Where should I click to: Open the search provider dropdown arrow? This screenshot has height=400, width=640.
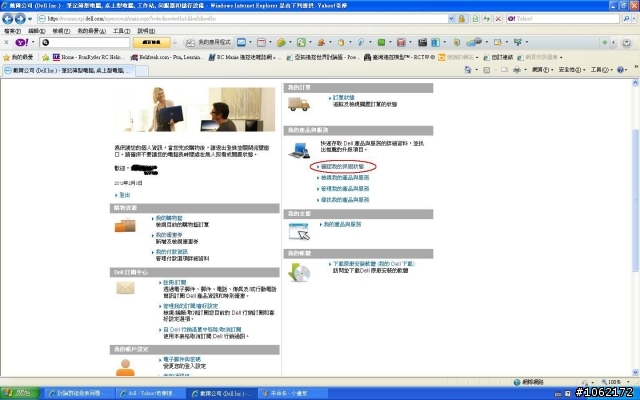click(x=635, y=18)
